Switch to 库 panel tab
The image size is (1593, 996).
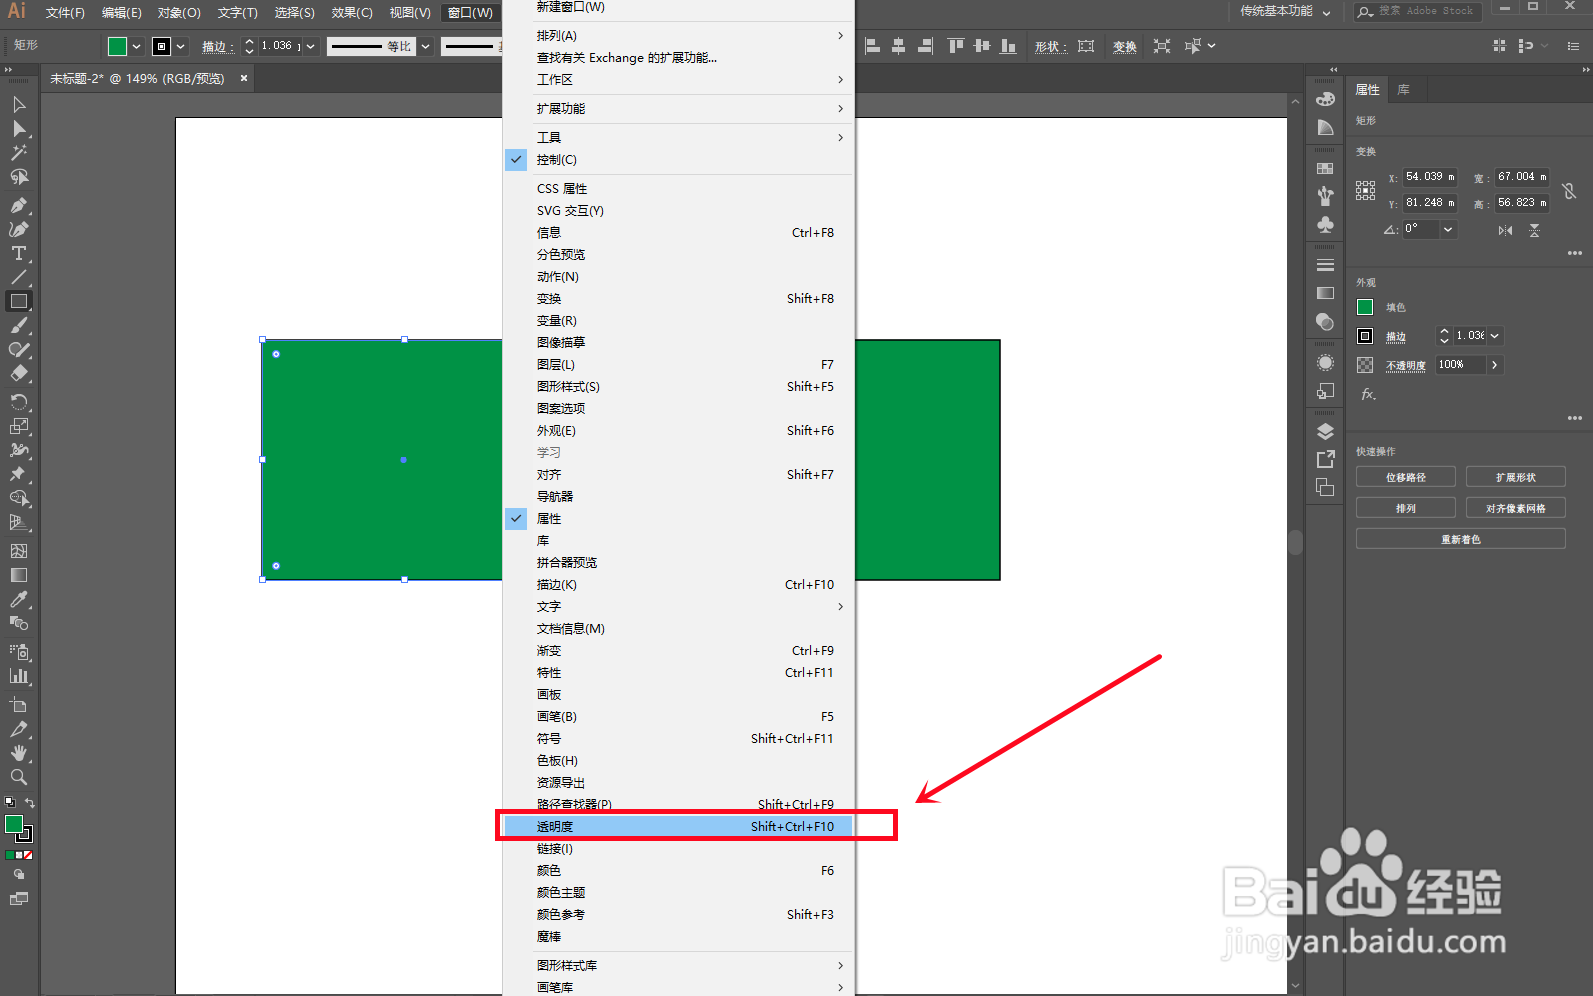click(x=1404, y=90)
